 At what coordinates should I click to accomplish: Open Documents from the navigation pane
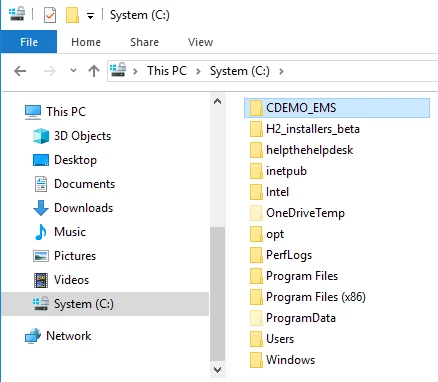(x=84, y=184)
